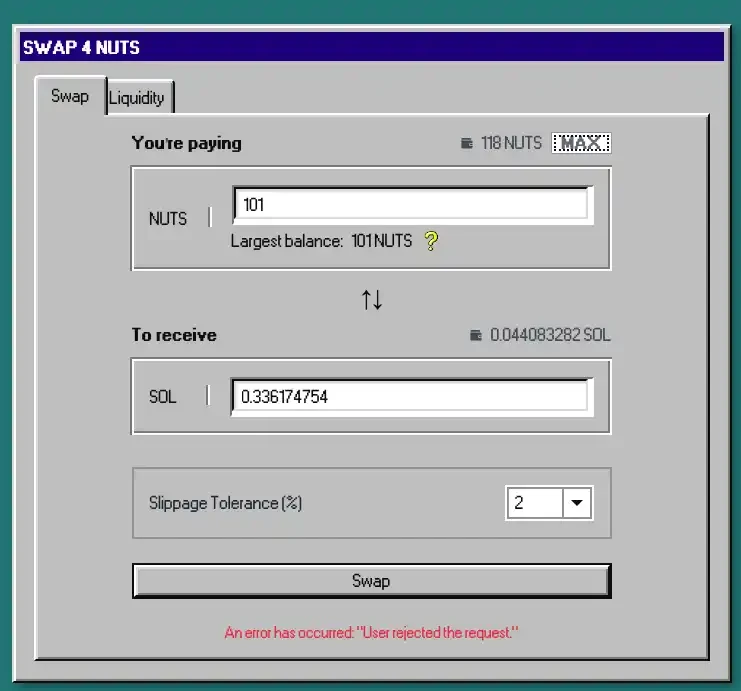Click the Largest balance 101 NUTS text
The width and height of the screenshot is (741, 691).
[x=321, y=241]
